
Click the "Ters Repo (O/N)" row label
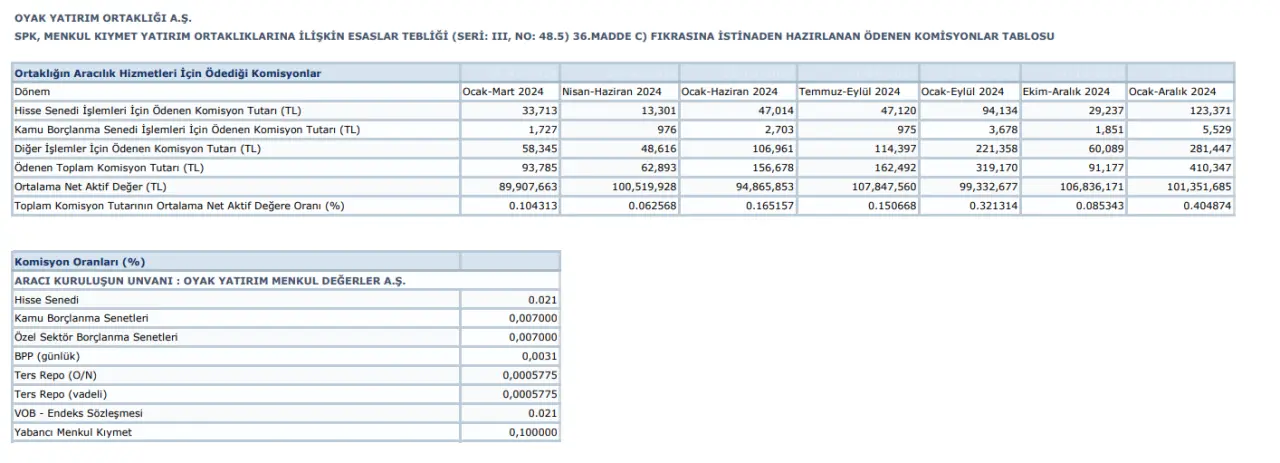[54, 375]
